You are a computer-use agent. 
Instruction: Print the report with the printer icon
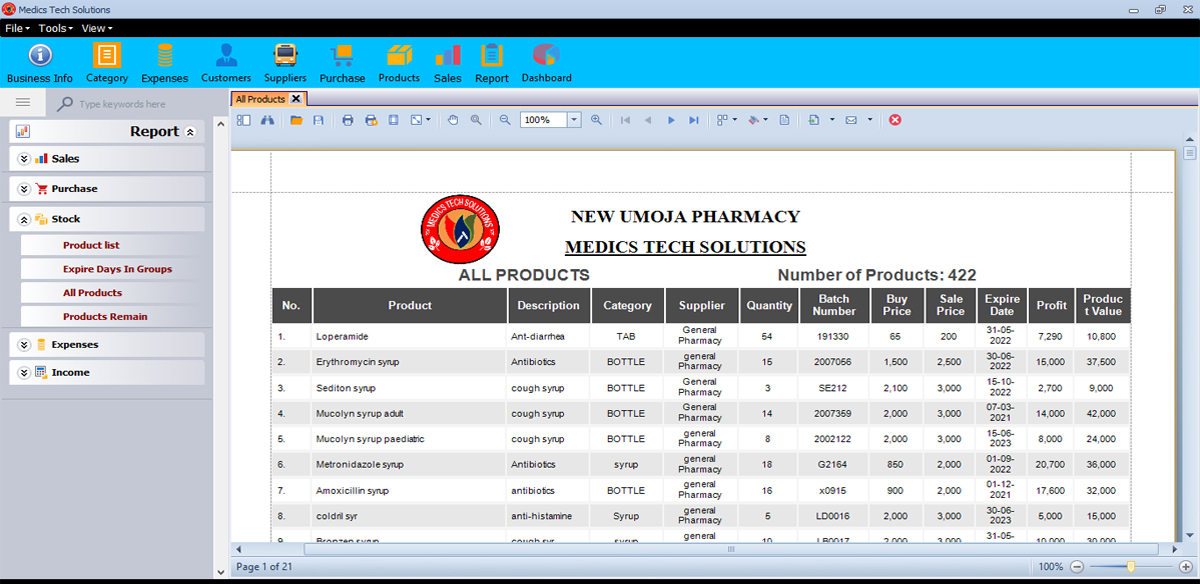[348, 120]
